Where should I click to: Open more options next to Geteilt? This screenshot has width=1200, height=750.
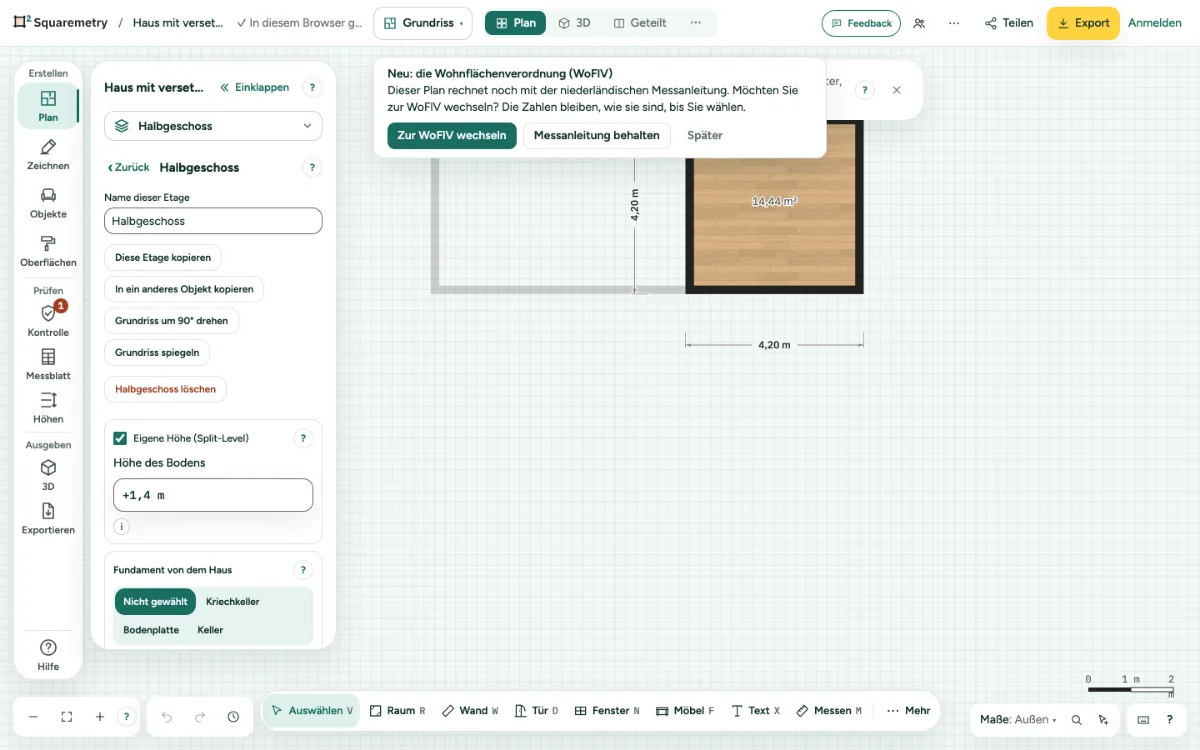tap(696, 23)
